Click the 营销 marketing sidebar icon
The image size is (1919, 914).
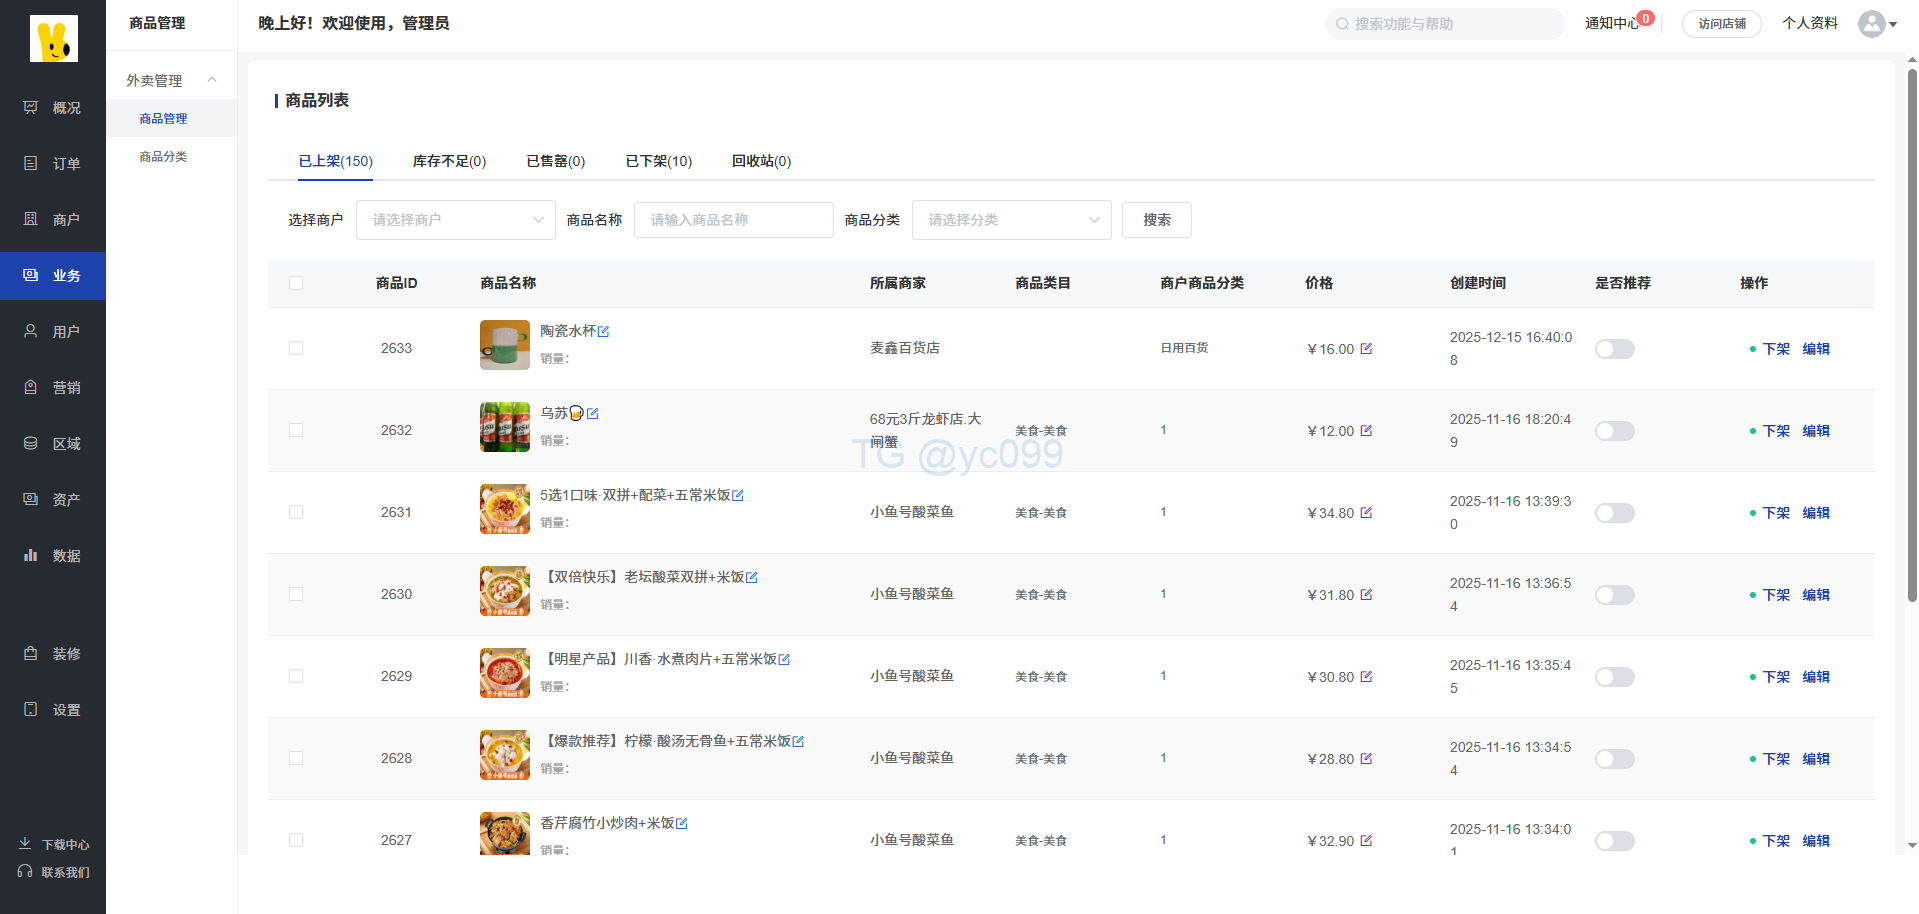click(31, 387)
